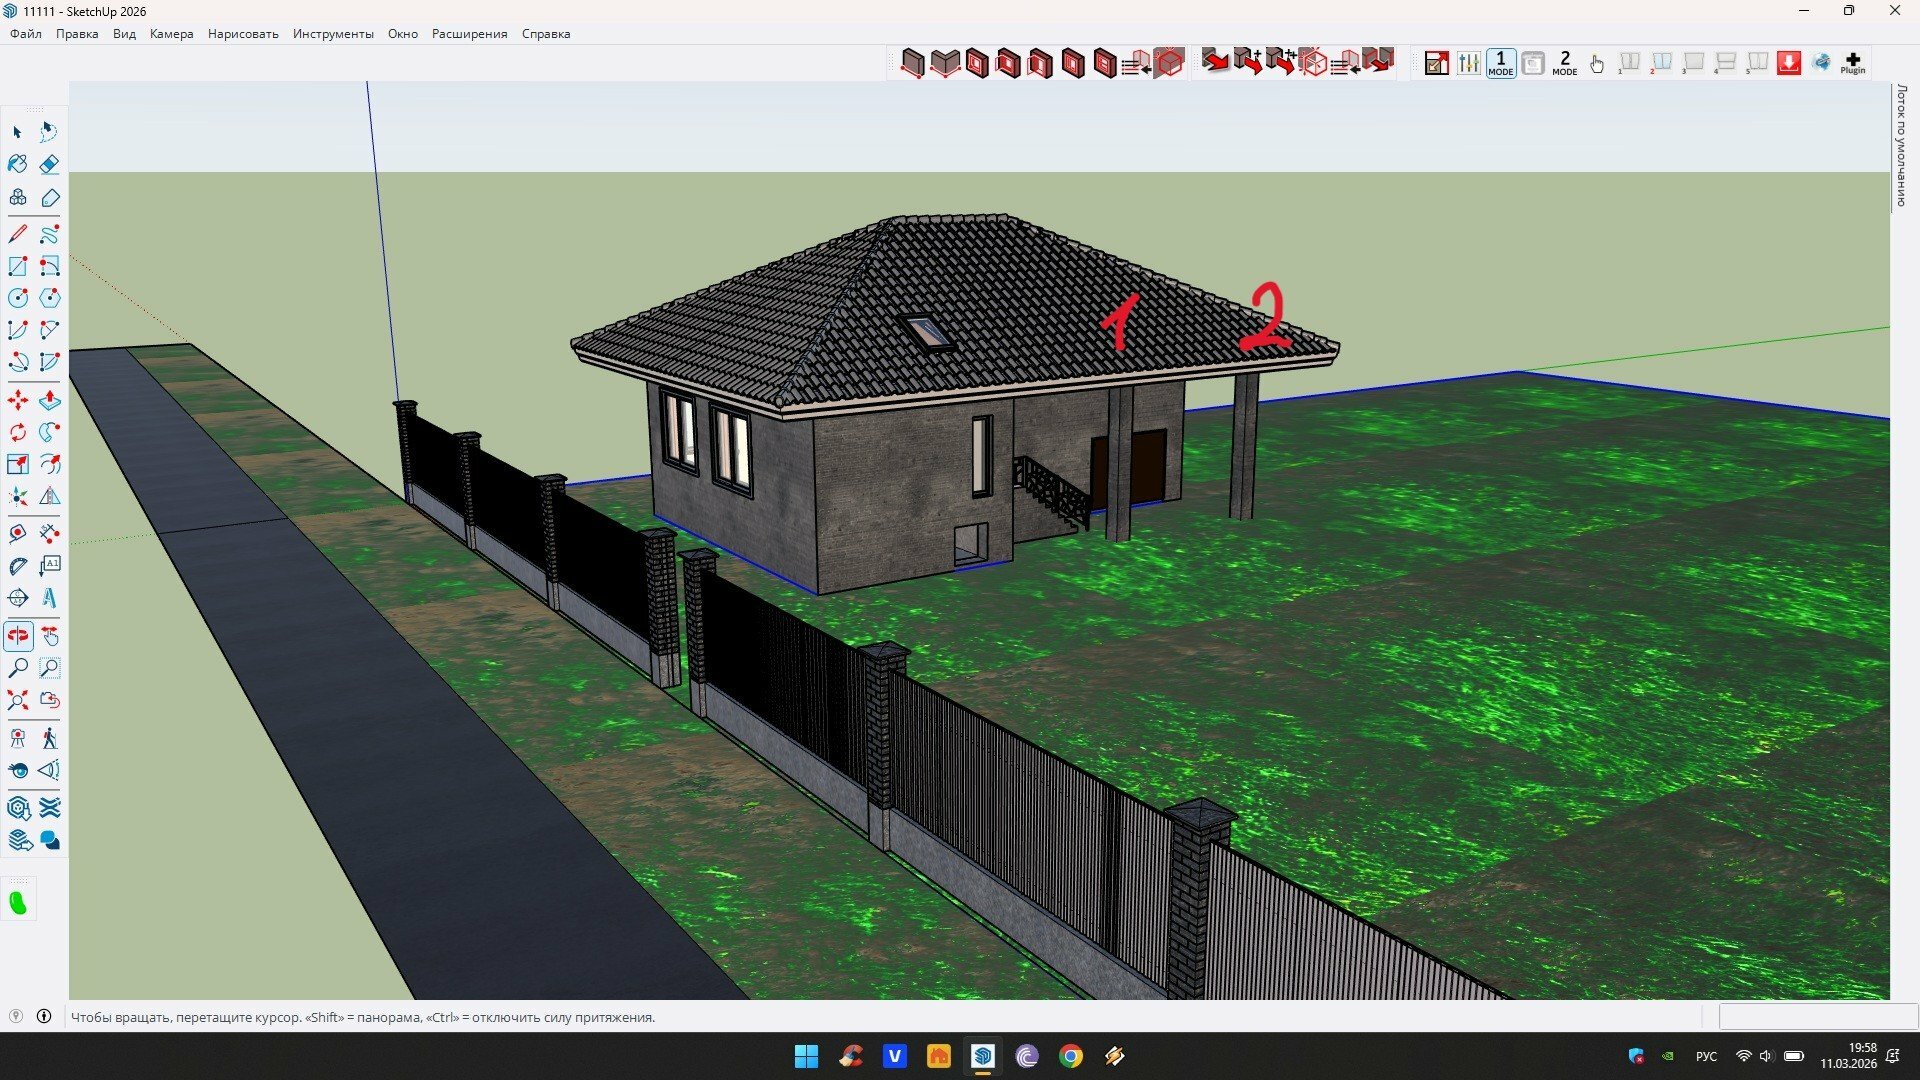1920x1080 pixels.
Task: Toggle the 1 MODE button
Action: click(x=1500, y=63)
